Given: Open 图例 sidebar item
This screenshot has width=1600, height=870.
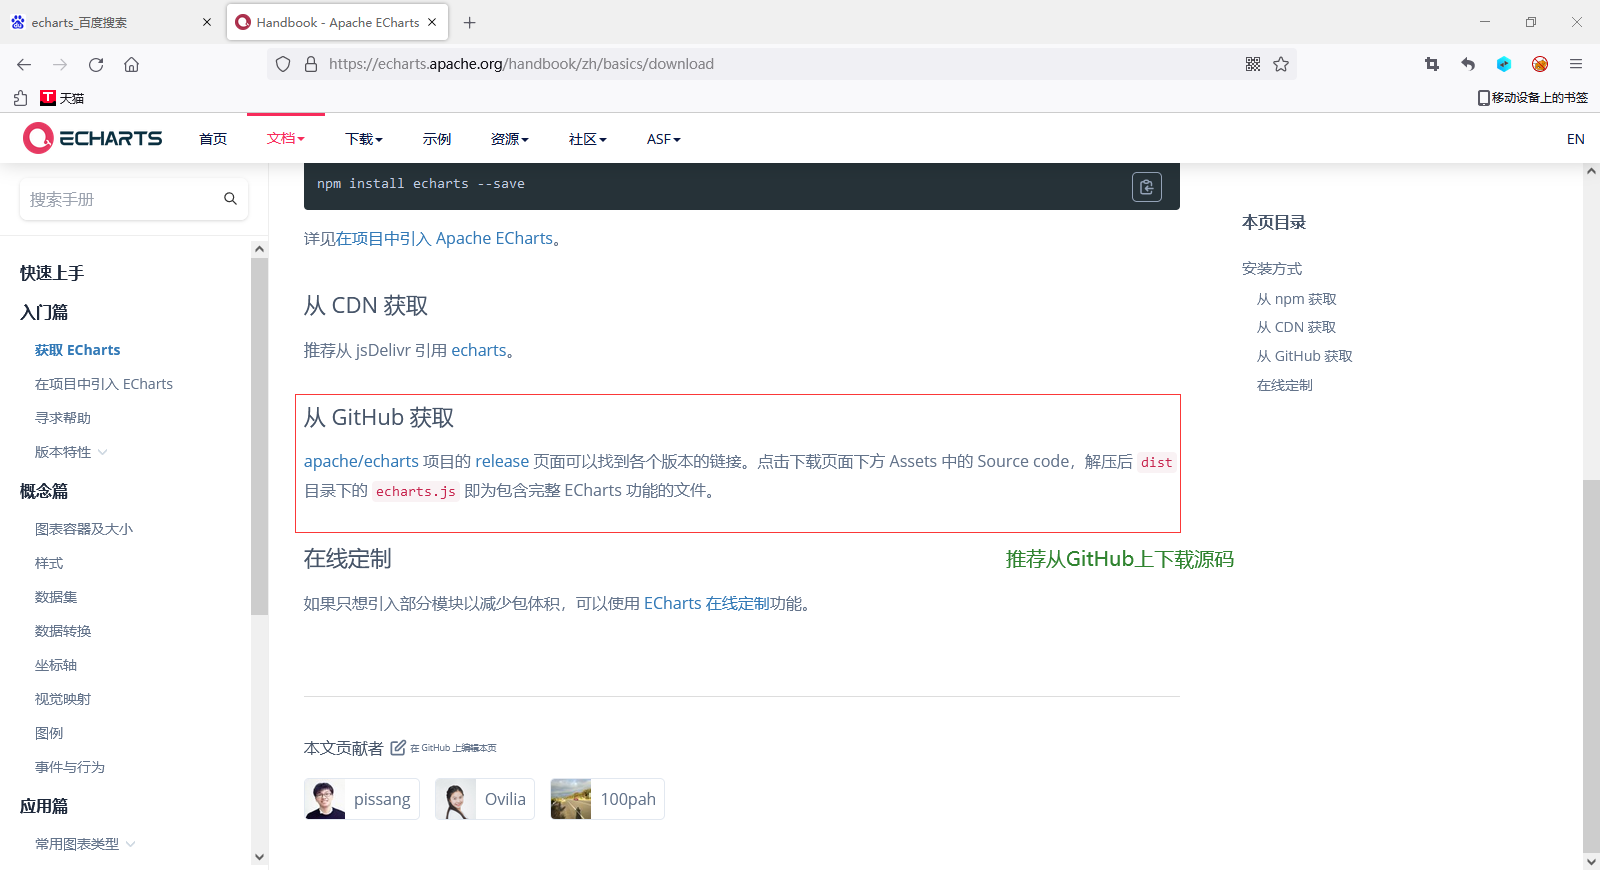Looking at the screenshot, I should [x=49, y=733].
